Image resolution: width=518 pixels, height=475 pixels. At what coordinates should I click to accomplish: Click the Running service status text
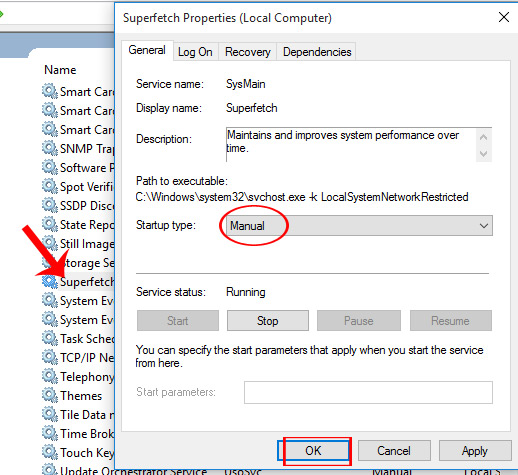246,292
